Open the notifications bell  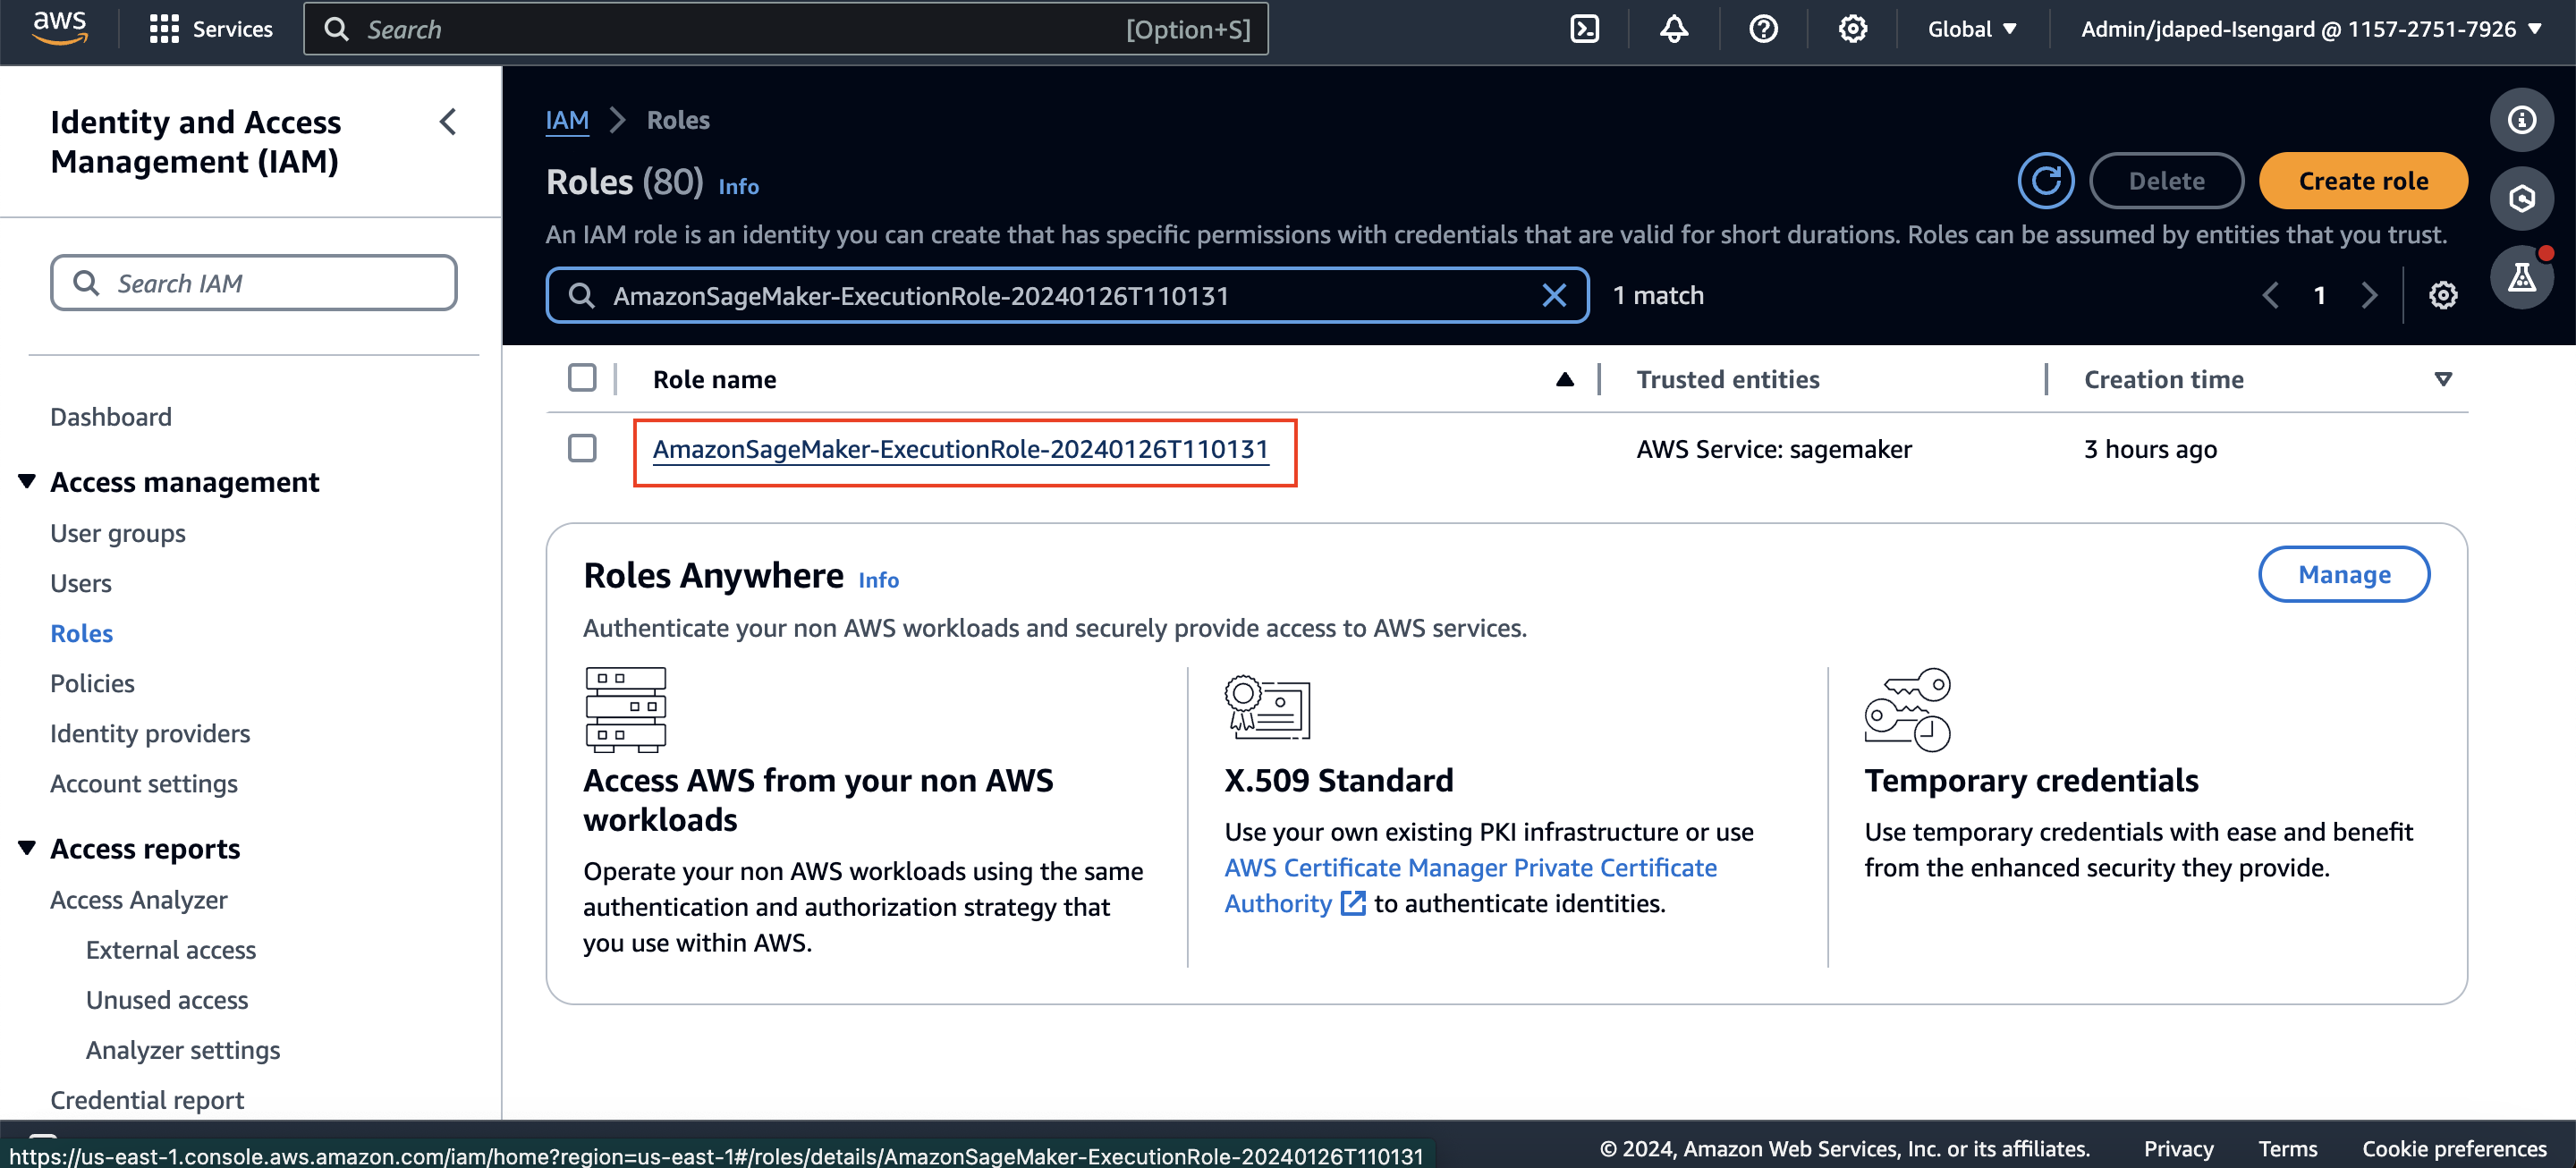[x=1673, y=29]
